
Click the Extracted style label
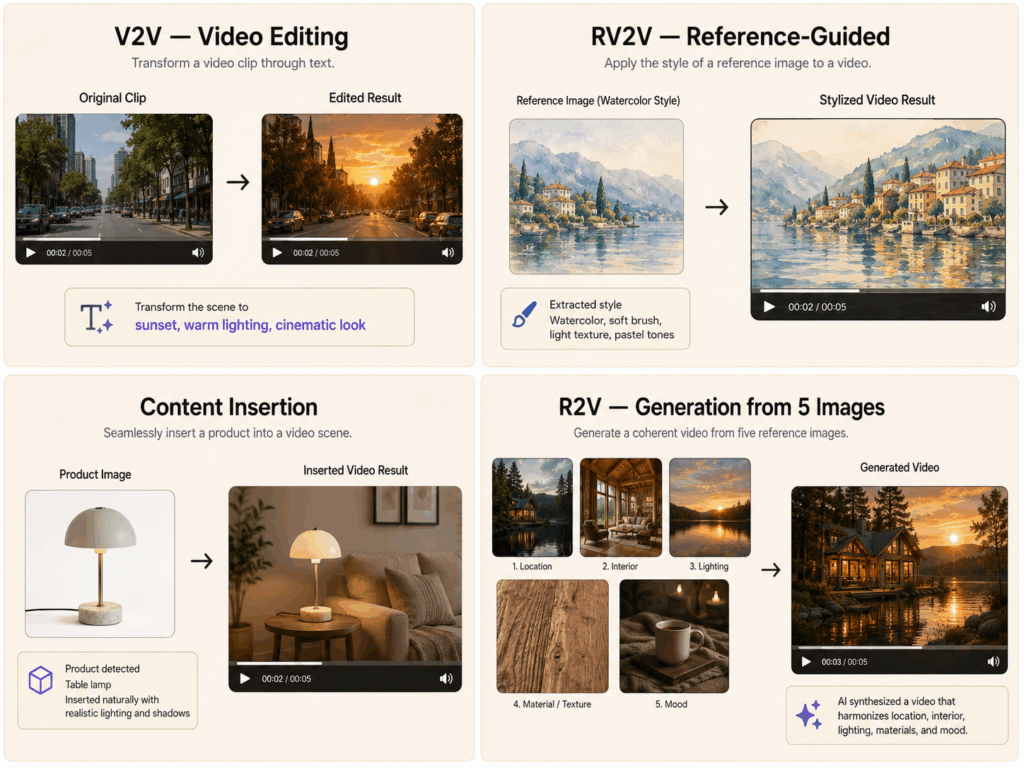(x=585, y=305)
